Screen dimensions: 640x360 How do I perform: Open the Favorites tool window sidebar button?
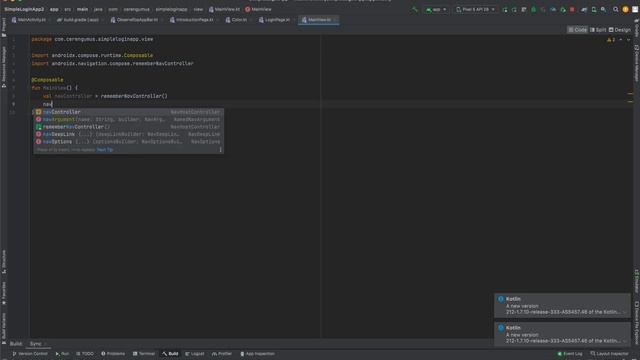[4, 293]
